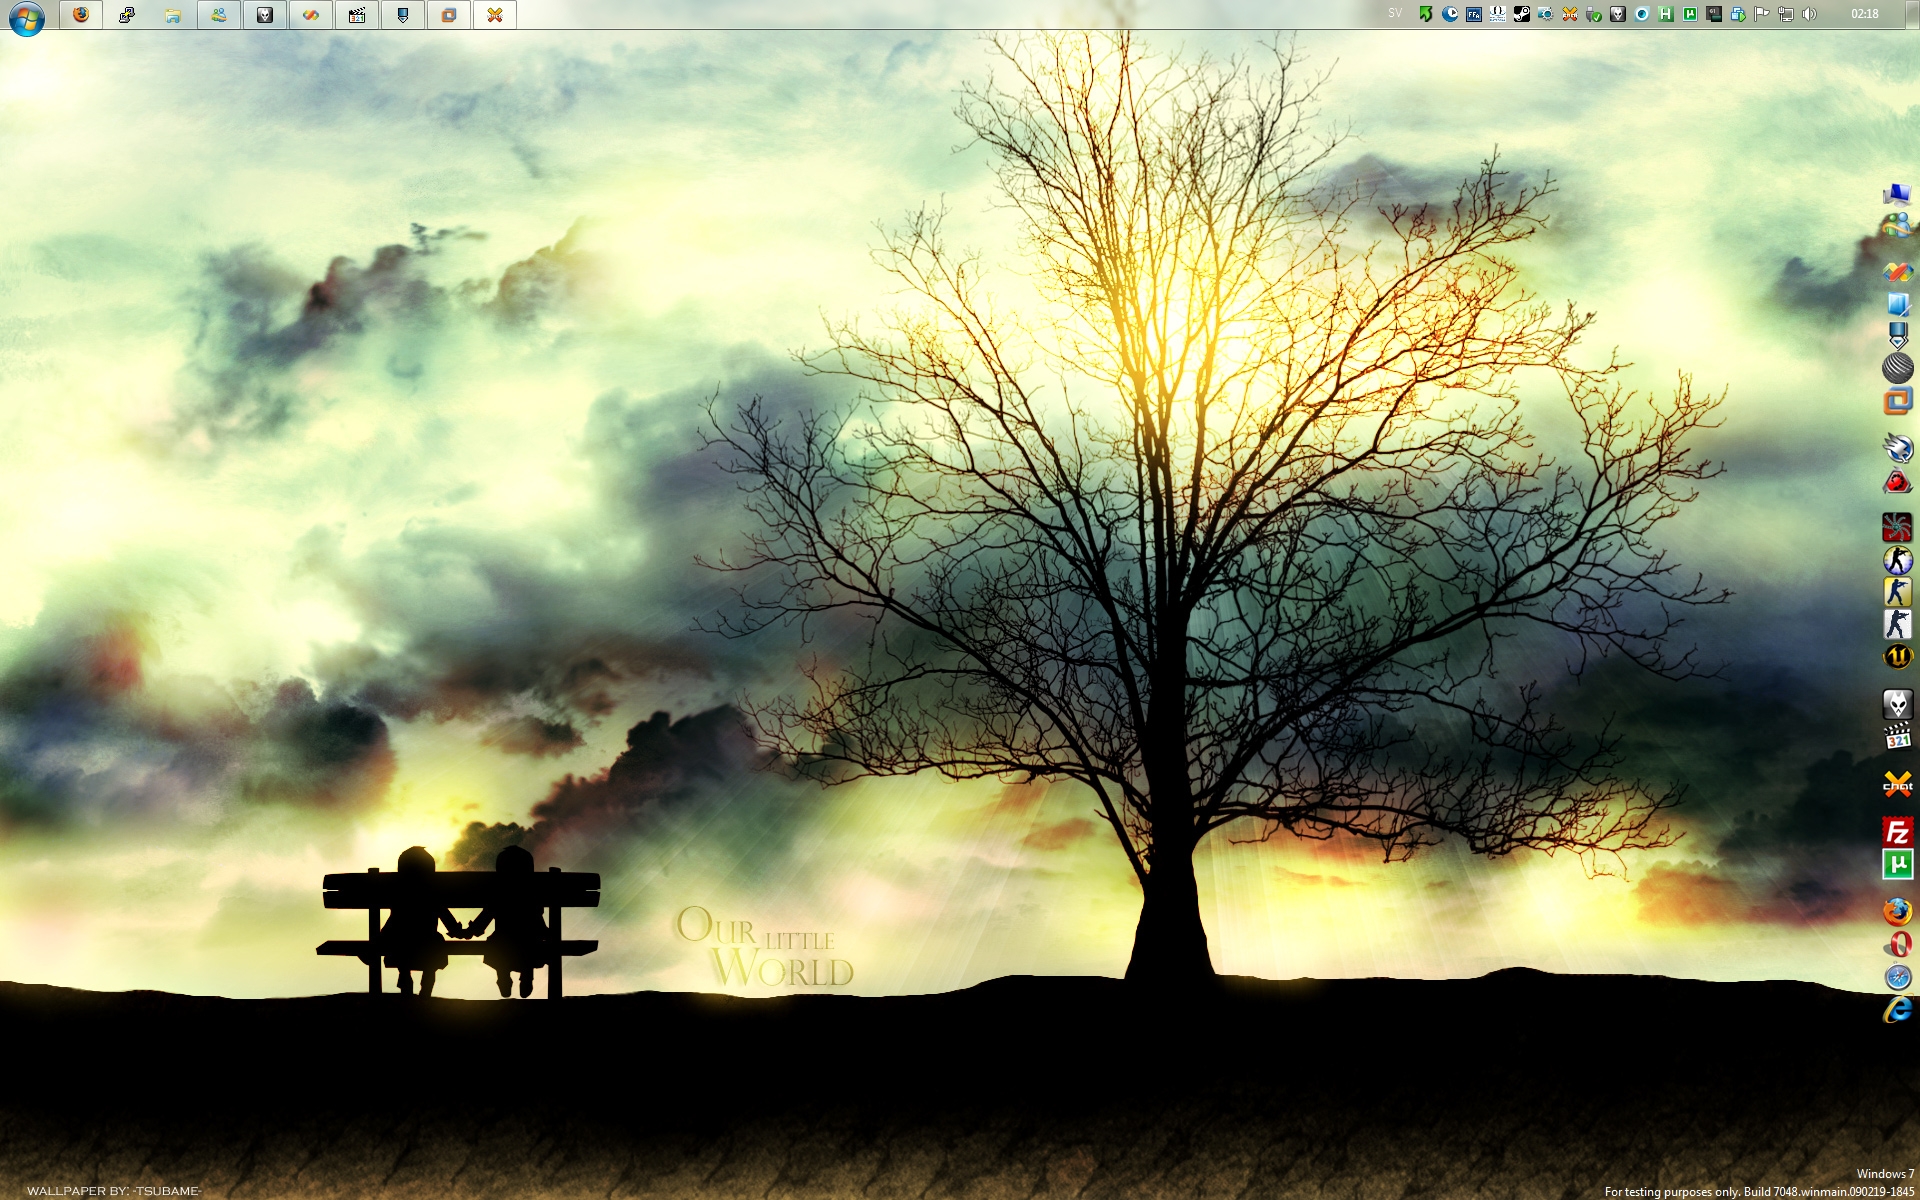
Task: Click the SV language indicator
Action: pos(1395,13)
